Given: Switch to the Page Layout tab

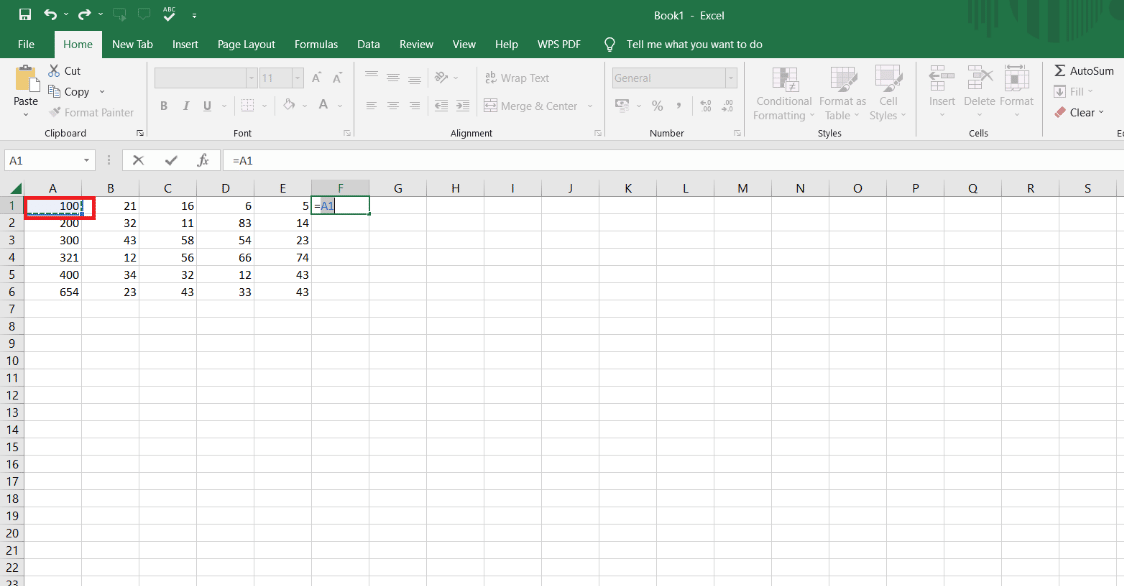Looking at the screenshot, I should (x=246, y=44).
